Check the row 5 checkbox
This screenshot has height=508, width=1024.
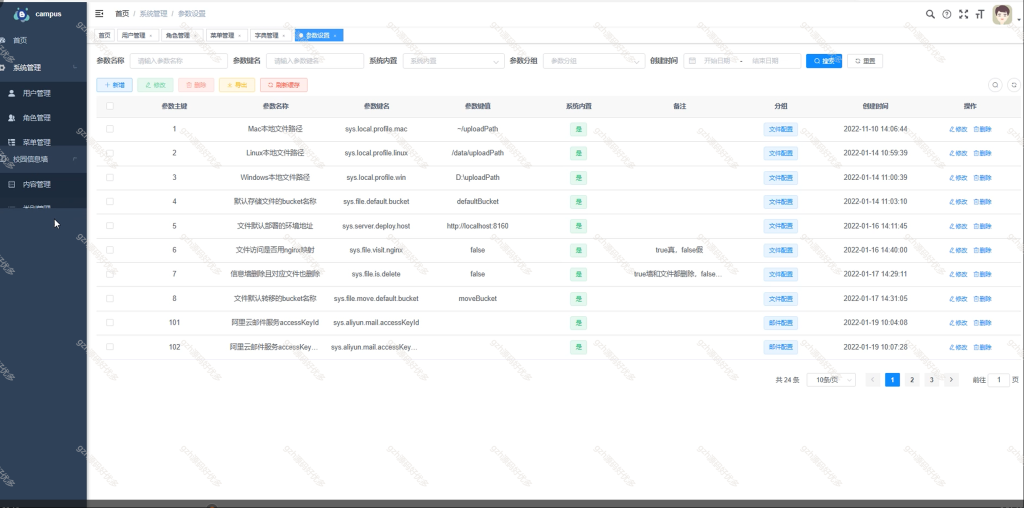[110, 225]
